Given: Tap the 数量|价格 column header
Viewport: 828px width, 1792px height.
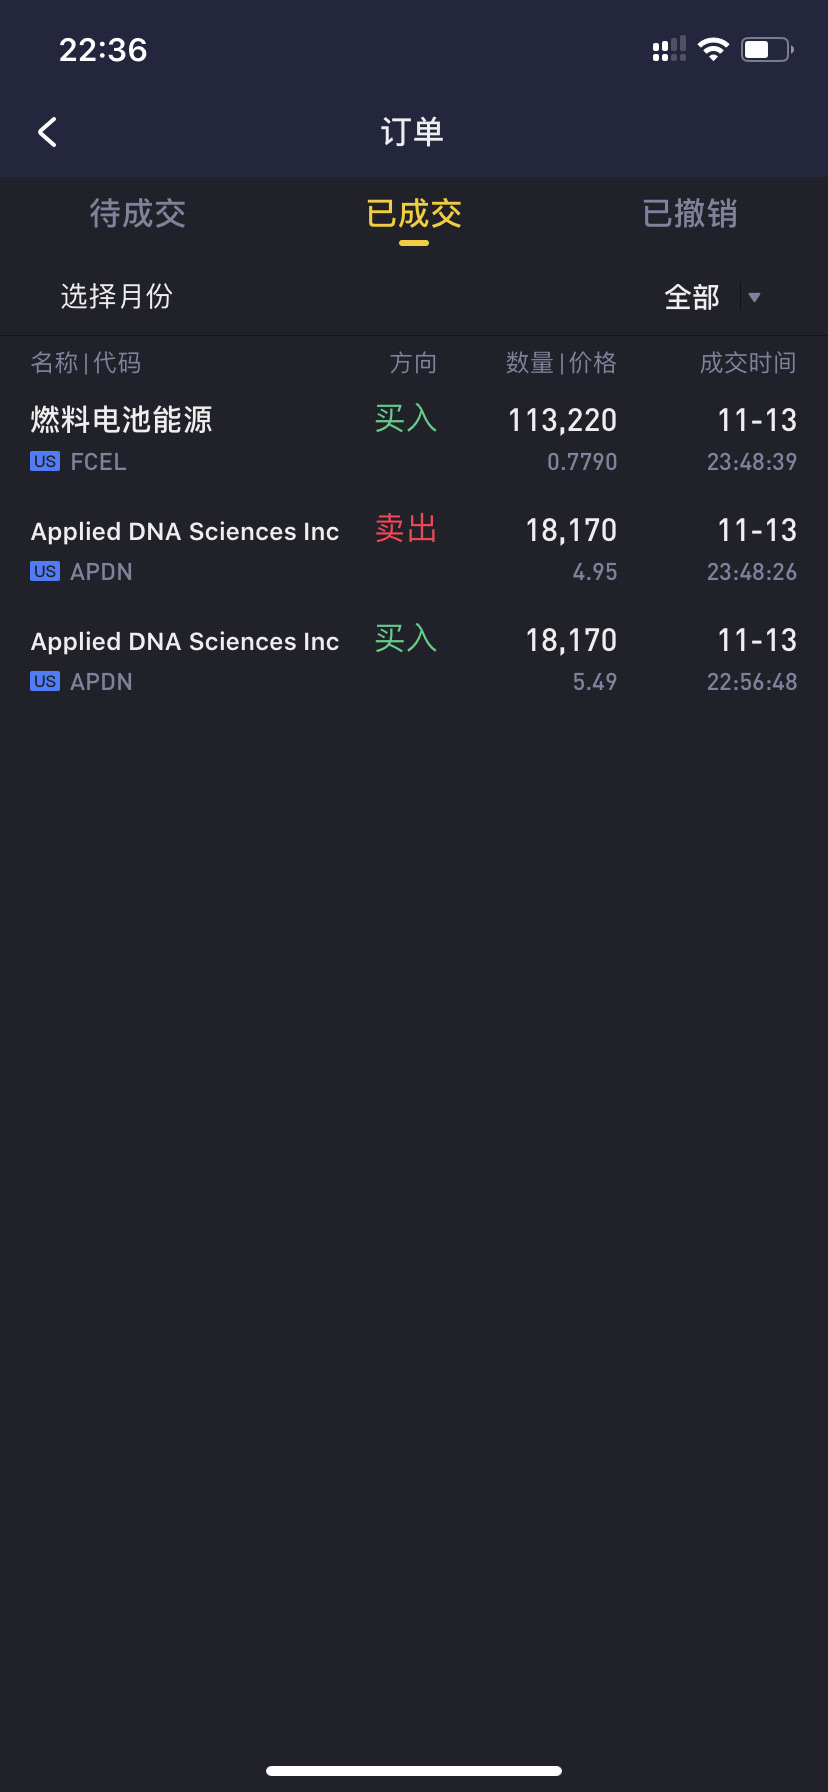Looking at the screenshot, I should point(561,363).
